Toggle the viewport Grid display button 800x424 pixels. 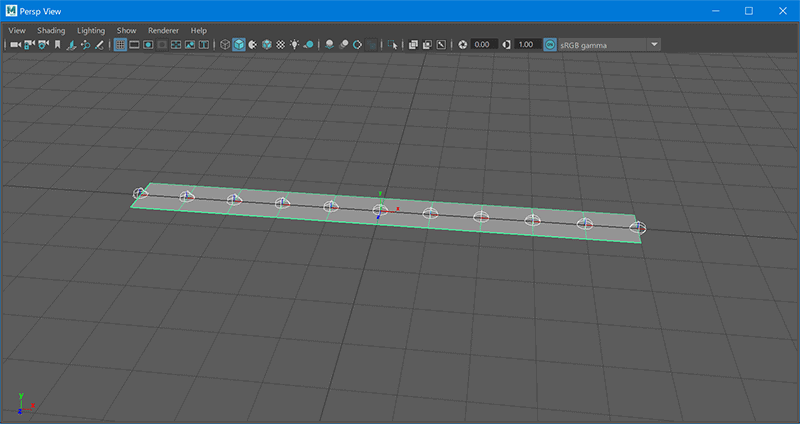[x=120, y=45]
